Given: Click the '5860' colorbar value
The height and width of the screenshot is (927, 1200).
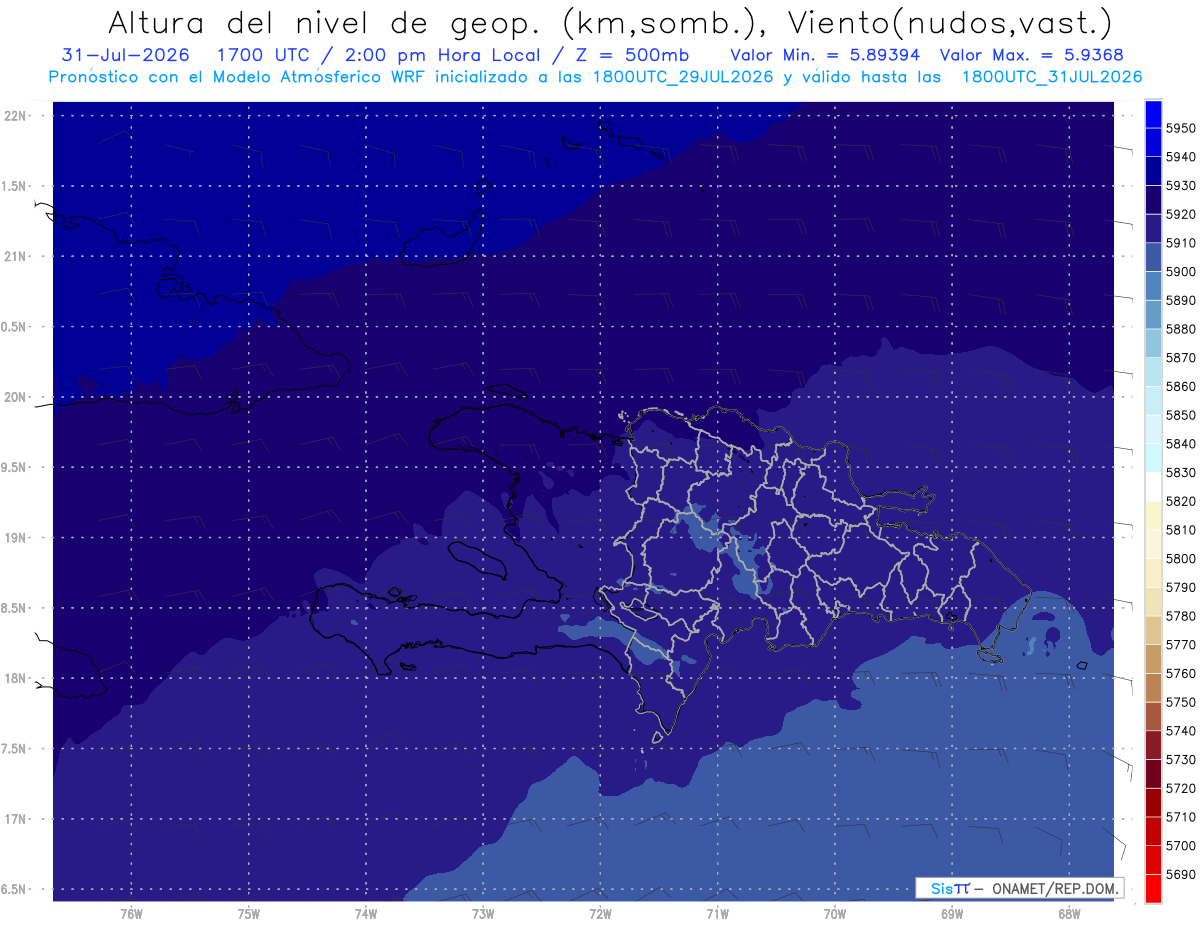Looking at the screenshot, I should (x=1180, y=386).
